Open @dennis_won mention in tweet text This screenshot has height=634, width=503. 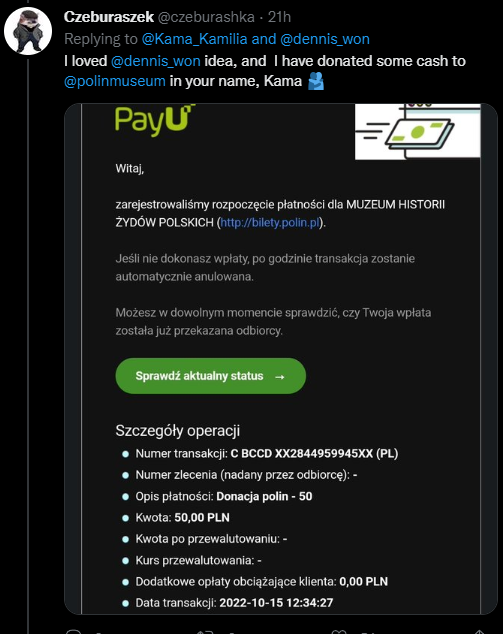pyautogui.click(x=156, y=61)
